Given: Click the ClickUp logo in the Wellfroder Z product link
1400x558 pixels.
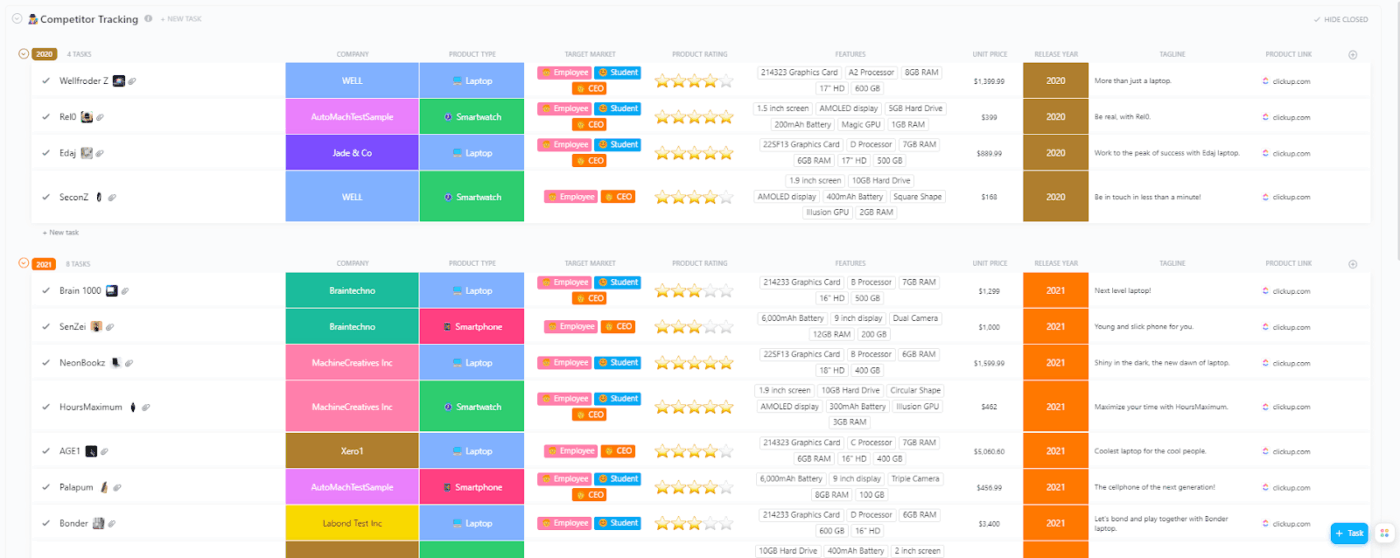Looking at the screenshot, I should (x=1266, y=81).
